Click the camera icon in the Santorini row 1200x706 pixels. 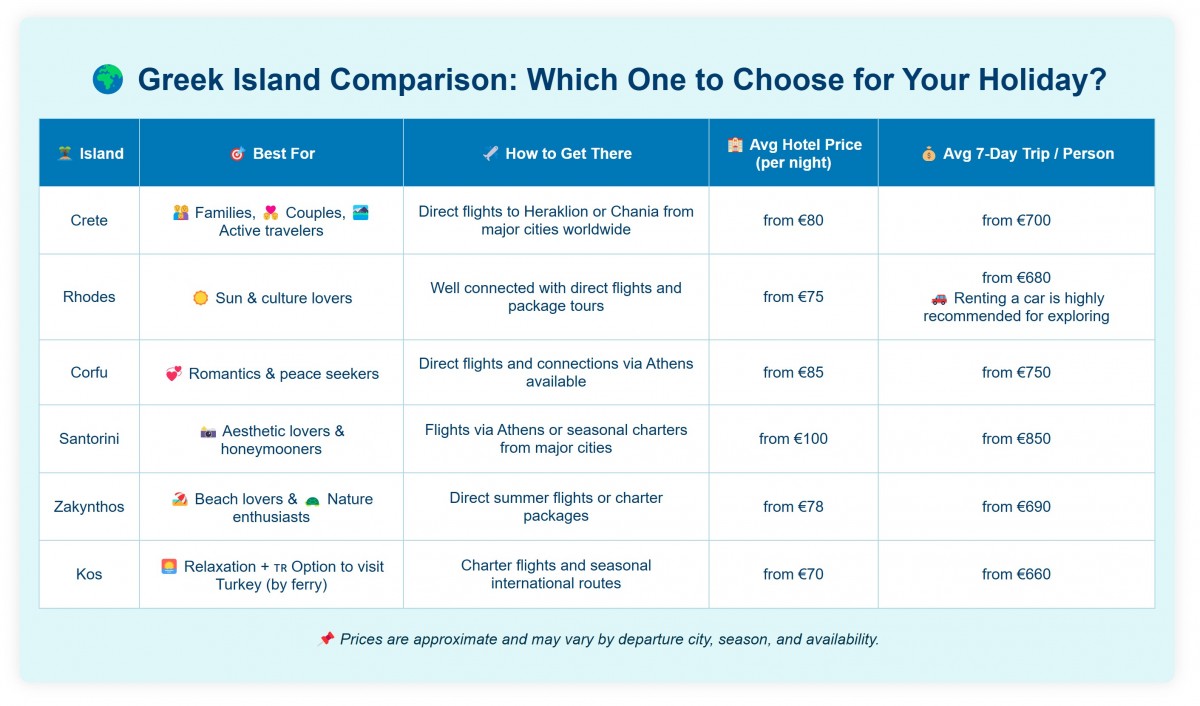click(x=208, y=431)
